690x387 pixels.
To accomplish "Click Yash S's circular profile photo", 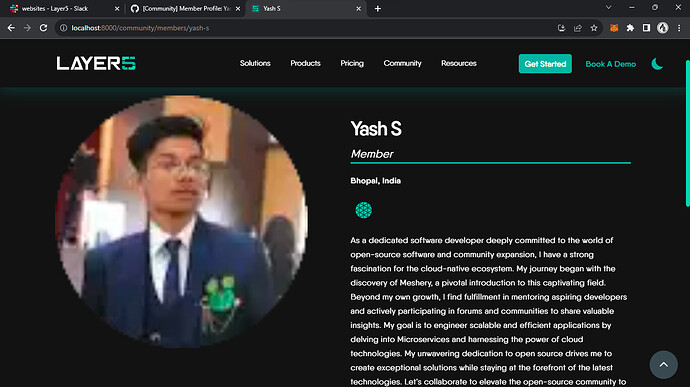I will pyautogui.click(x=181, y=221).
